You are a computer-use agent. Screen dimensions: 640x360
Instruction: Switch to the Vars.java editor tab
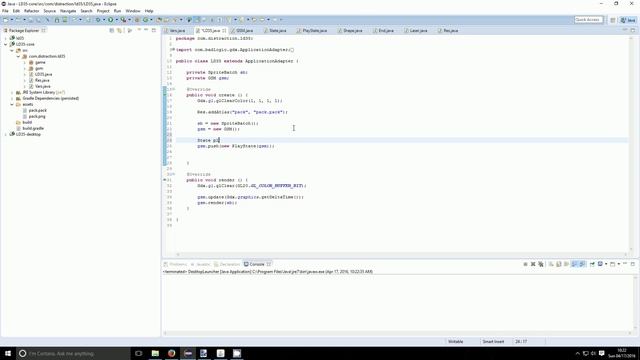tap(177, 31)
